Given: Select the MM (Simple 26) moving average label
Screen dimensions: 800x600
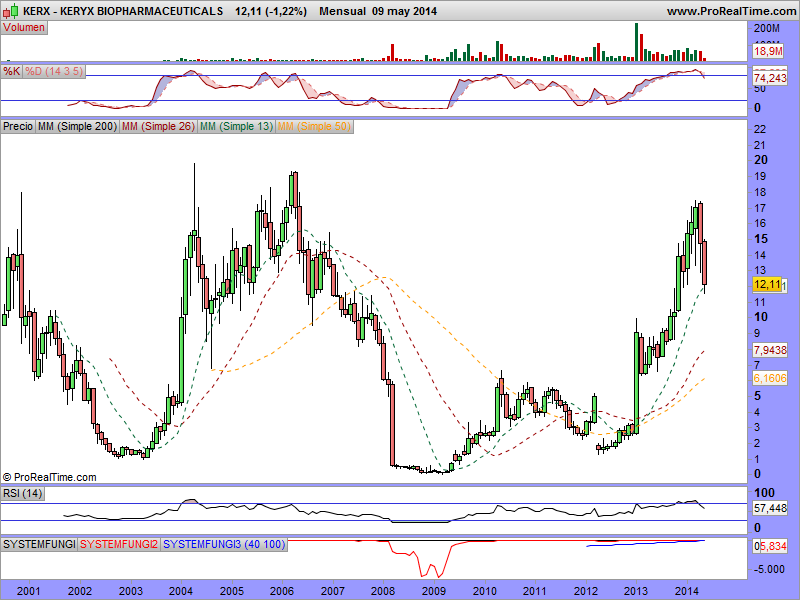Looking at the screenshot, I should (158, 126).
